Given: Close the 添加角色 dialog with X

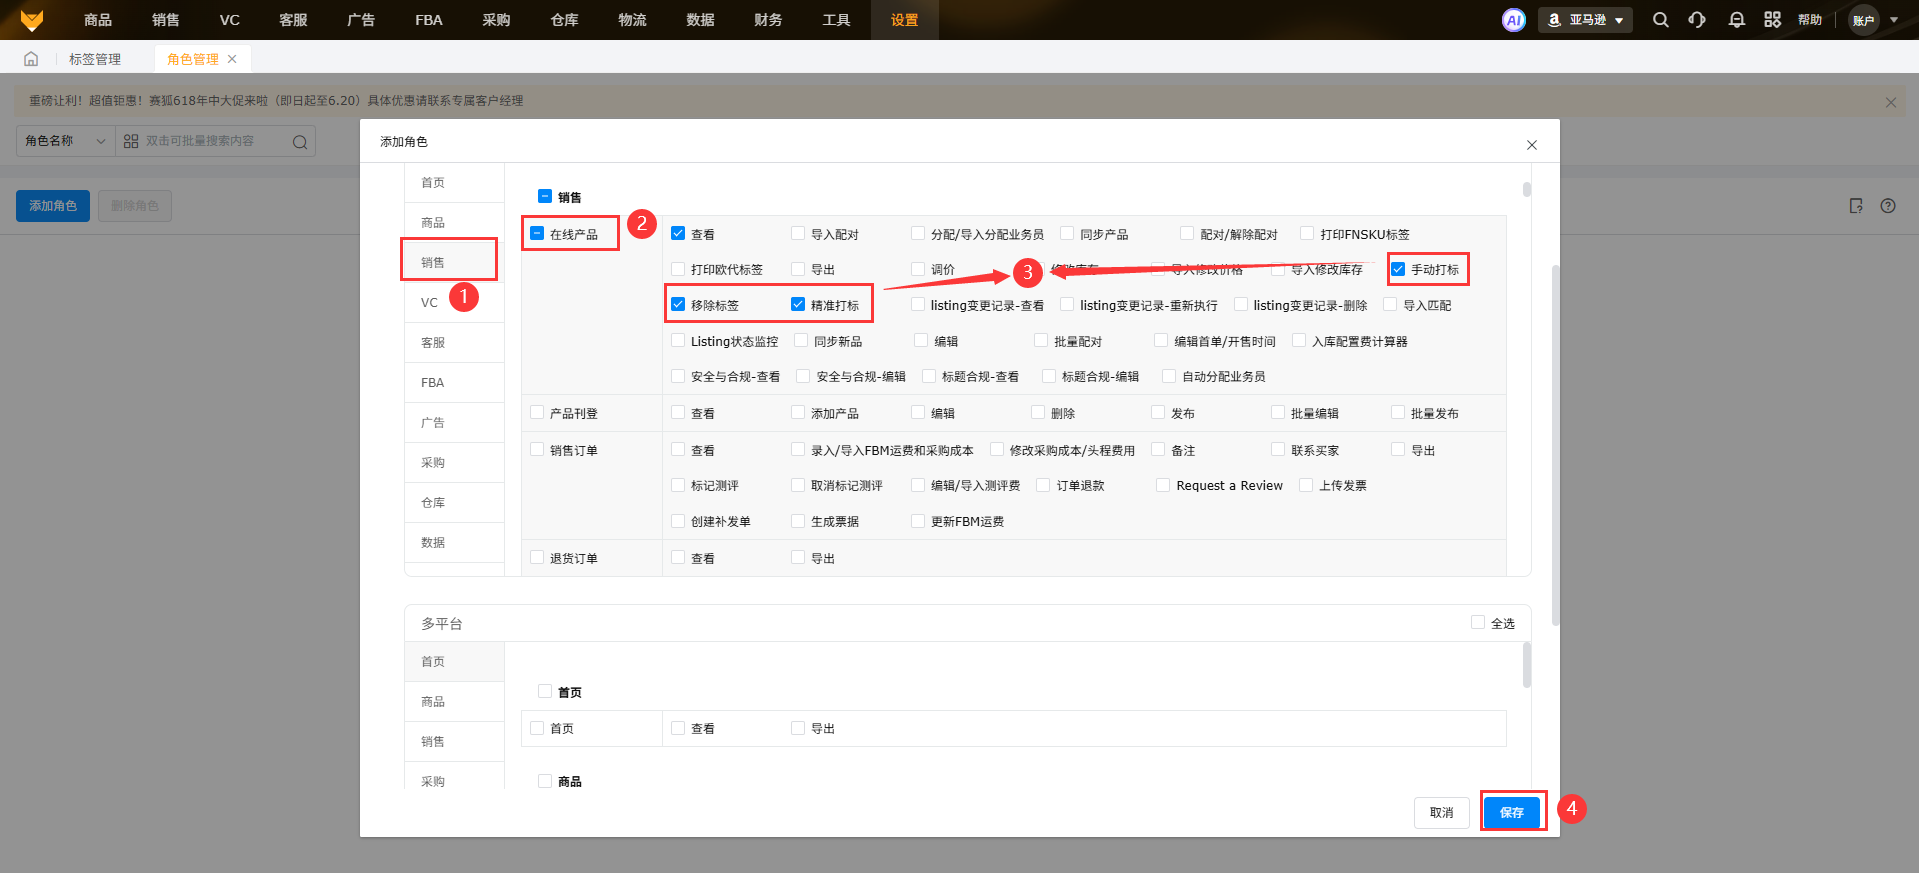Looking at the screenshot, I should 1531,145.
